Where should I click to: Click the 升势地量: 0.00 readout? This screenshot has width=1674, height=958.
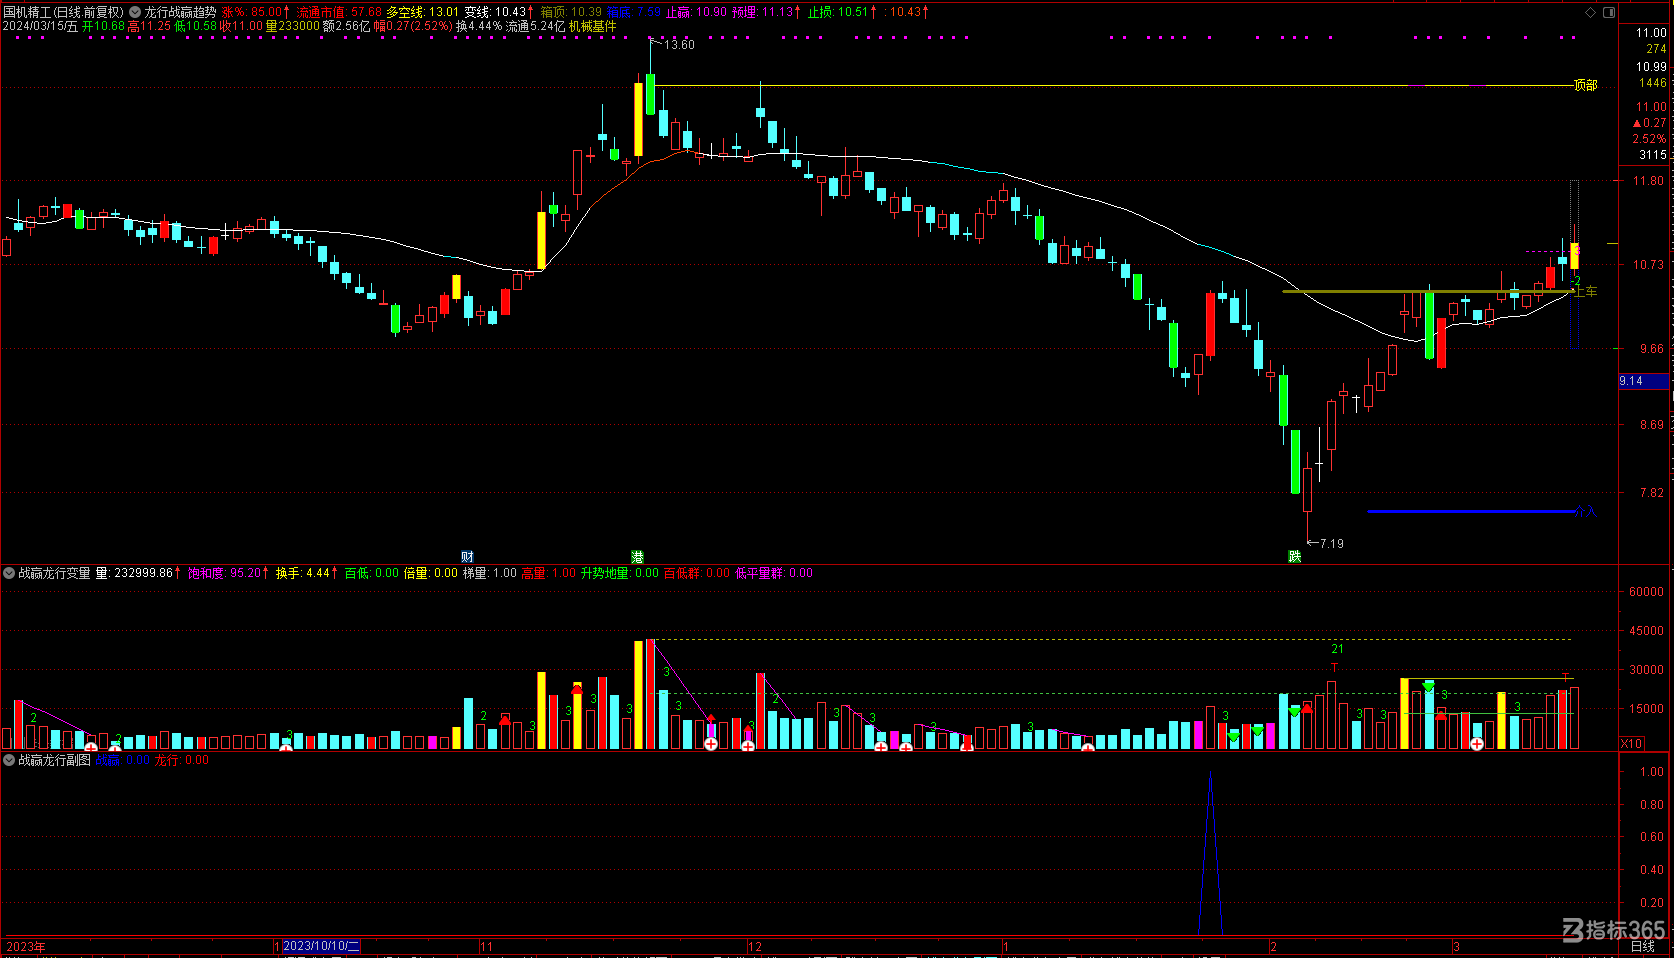pos(620,573)
